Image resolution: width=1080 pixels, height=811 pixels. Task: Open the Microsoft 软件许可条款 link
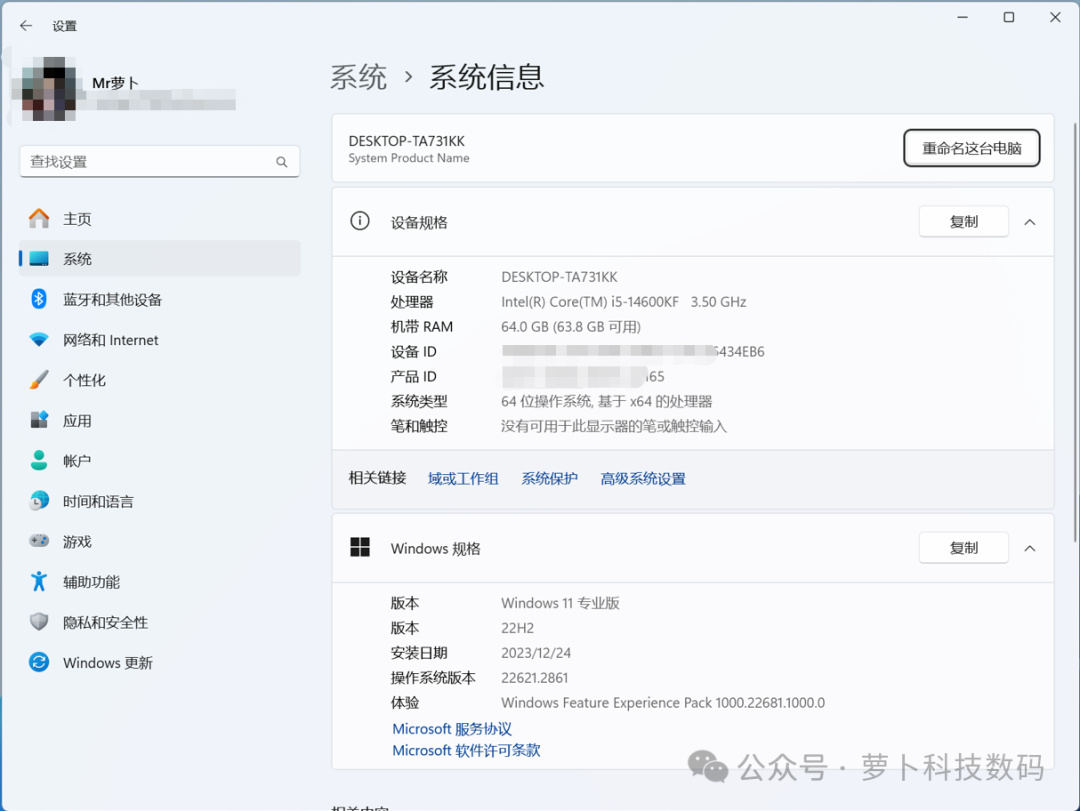point(466,750)
